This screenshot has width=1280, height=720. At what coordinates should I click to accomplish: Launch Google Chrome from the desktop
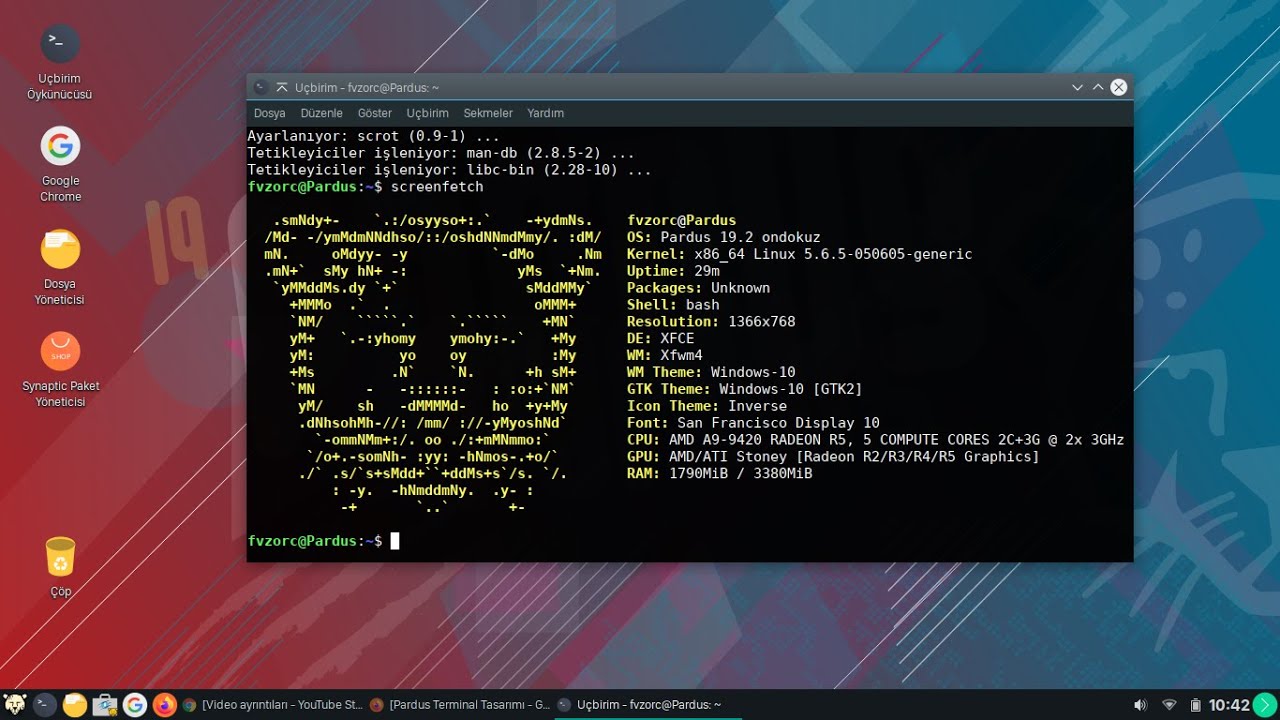[60, 165]
